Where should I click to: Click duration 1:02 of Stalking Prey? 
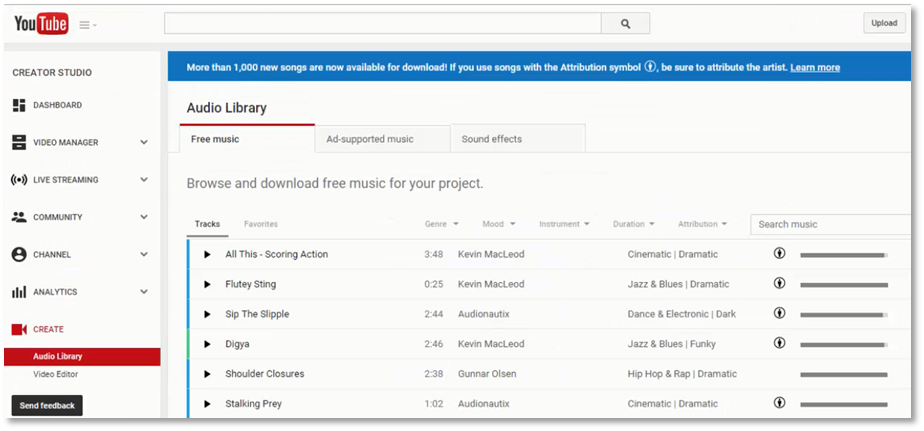click(x=433, y=404)
